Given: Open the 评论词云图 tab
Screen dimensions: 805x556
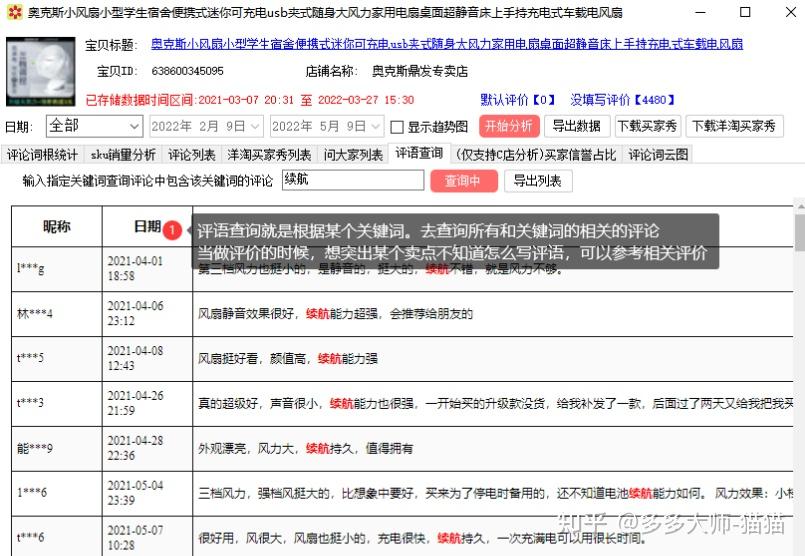Looking at the screenshot, I should (657, 155).
